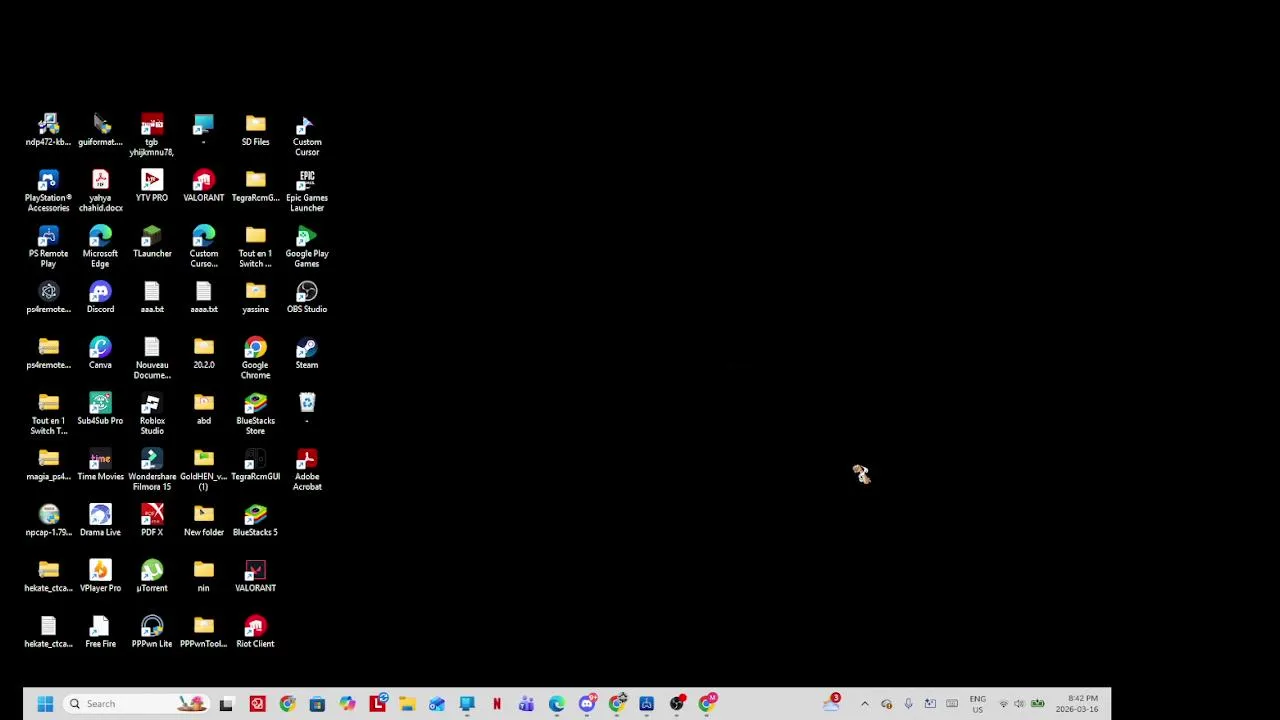Select the red VALORANT fist shortcut

(x=204, y=185)
